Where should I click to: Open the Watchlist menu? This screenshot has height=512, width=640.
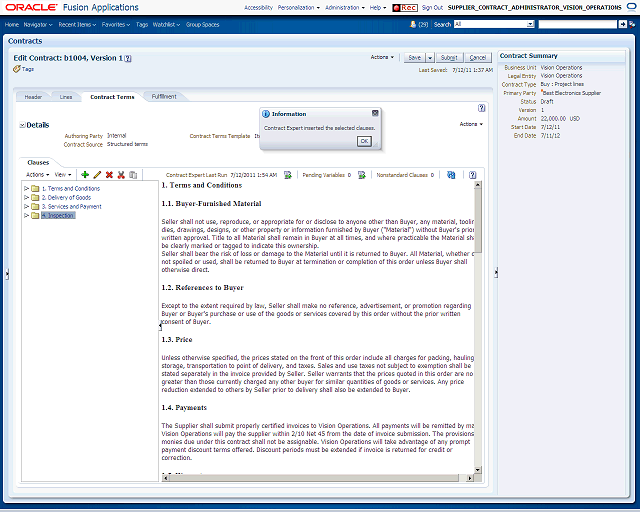(x=166, y=25)
